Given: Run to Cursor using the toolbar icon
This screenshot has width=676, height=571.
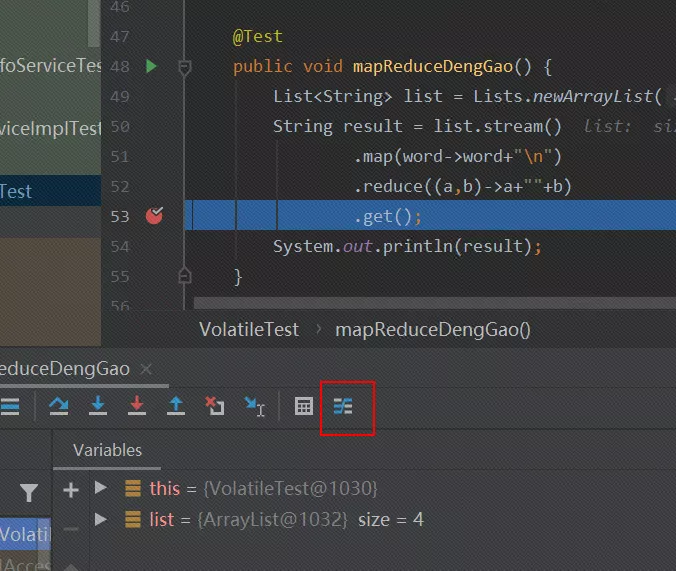Looking at the screenshot, I should pyautogui.click(x=254, y=406).
